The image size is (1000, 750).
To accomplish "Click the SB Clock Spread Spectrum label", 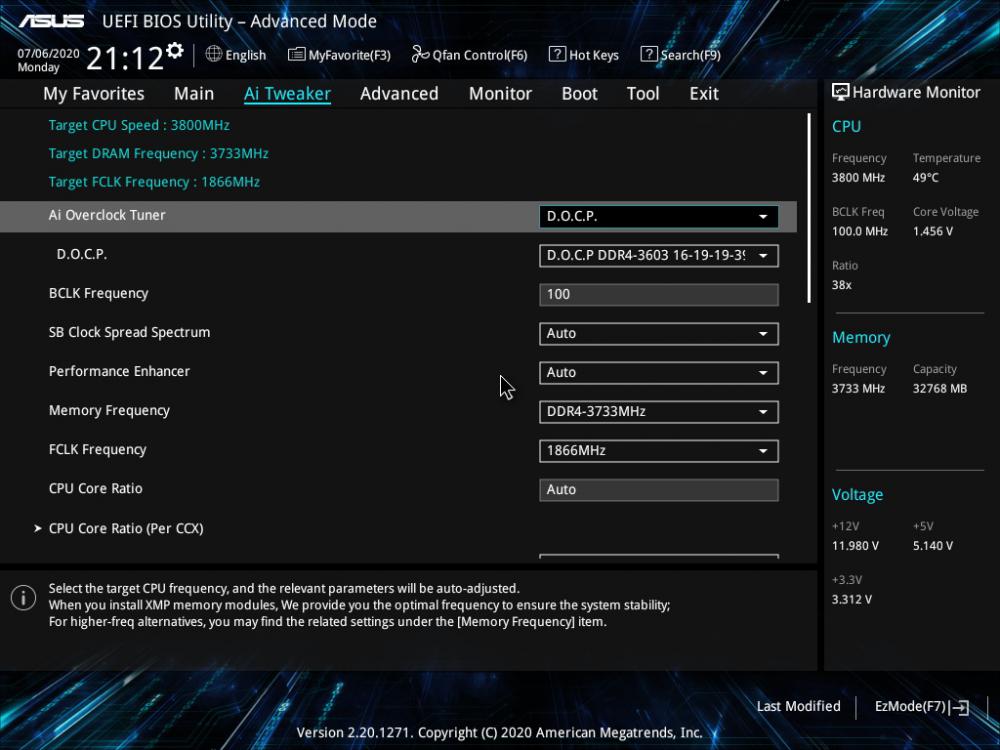I will (x=129, y=332).
